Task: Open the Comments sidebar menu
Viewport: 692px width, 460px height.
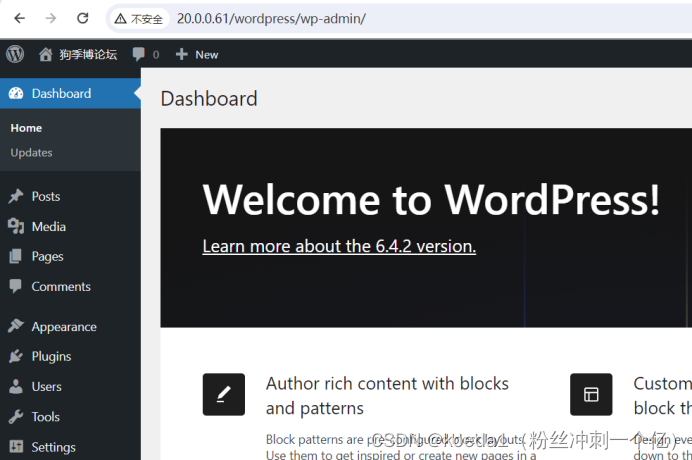Action: (61, 287)
